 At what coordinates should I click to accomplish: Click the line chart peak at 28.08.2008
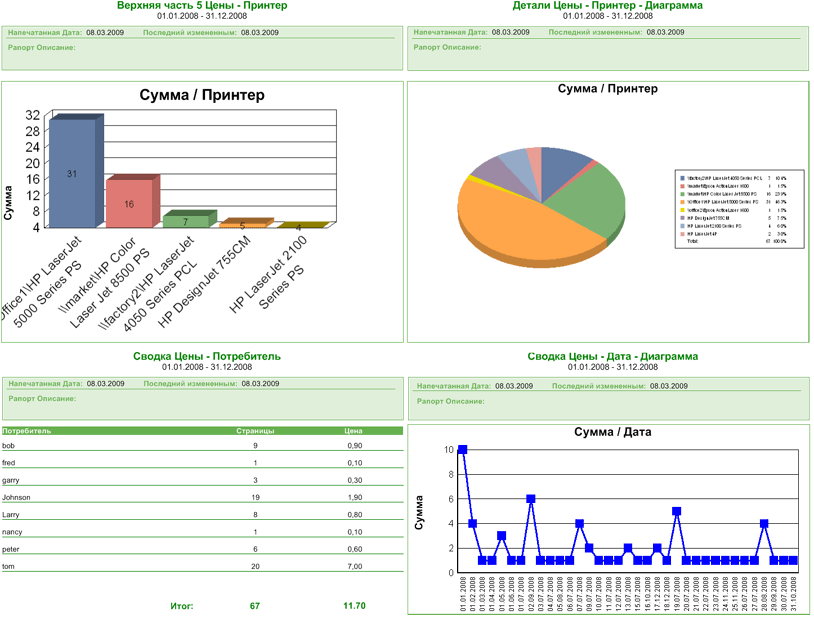point(764,523)
